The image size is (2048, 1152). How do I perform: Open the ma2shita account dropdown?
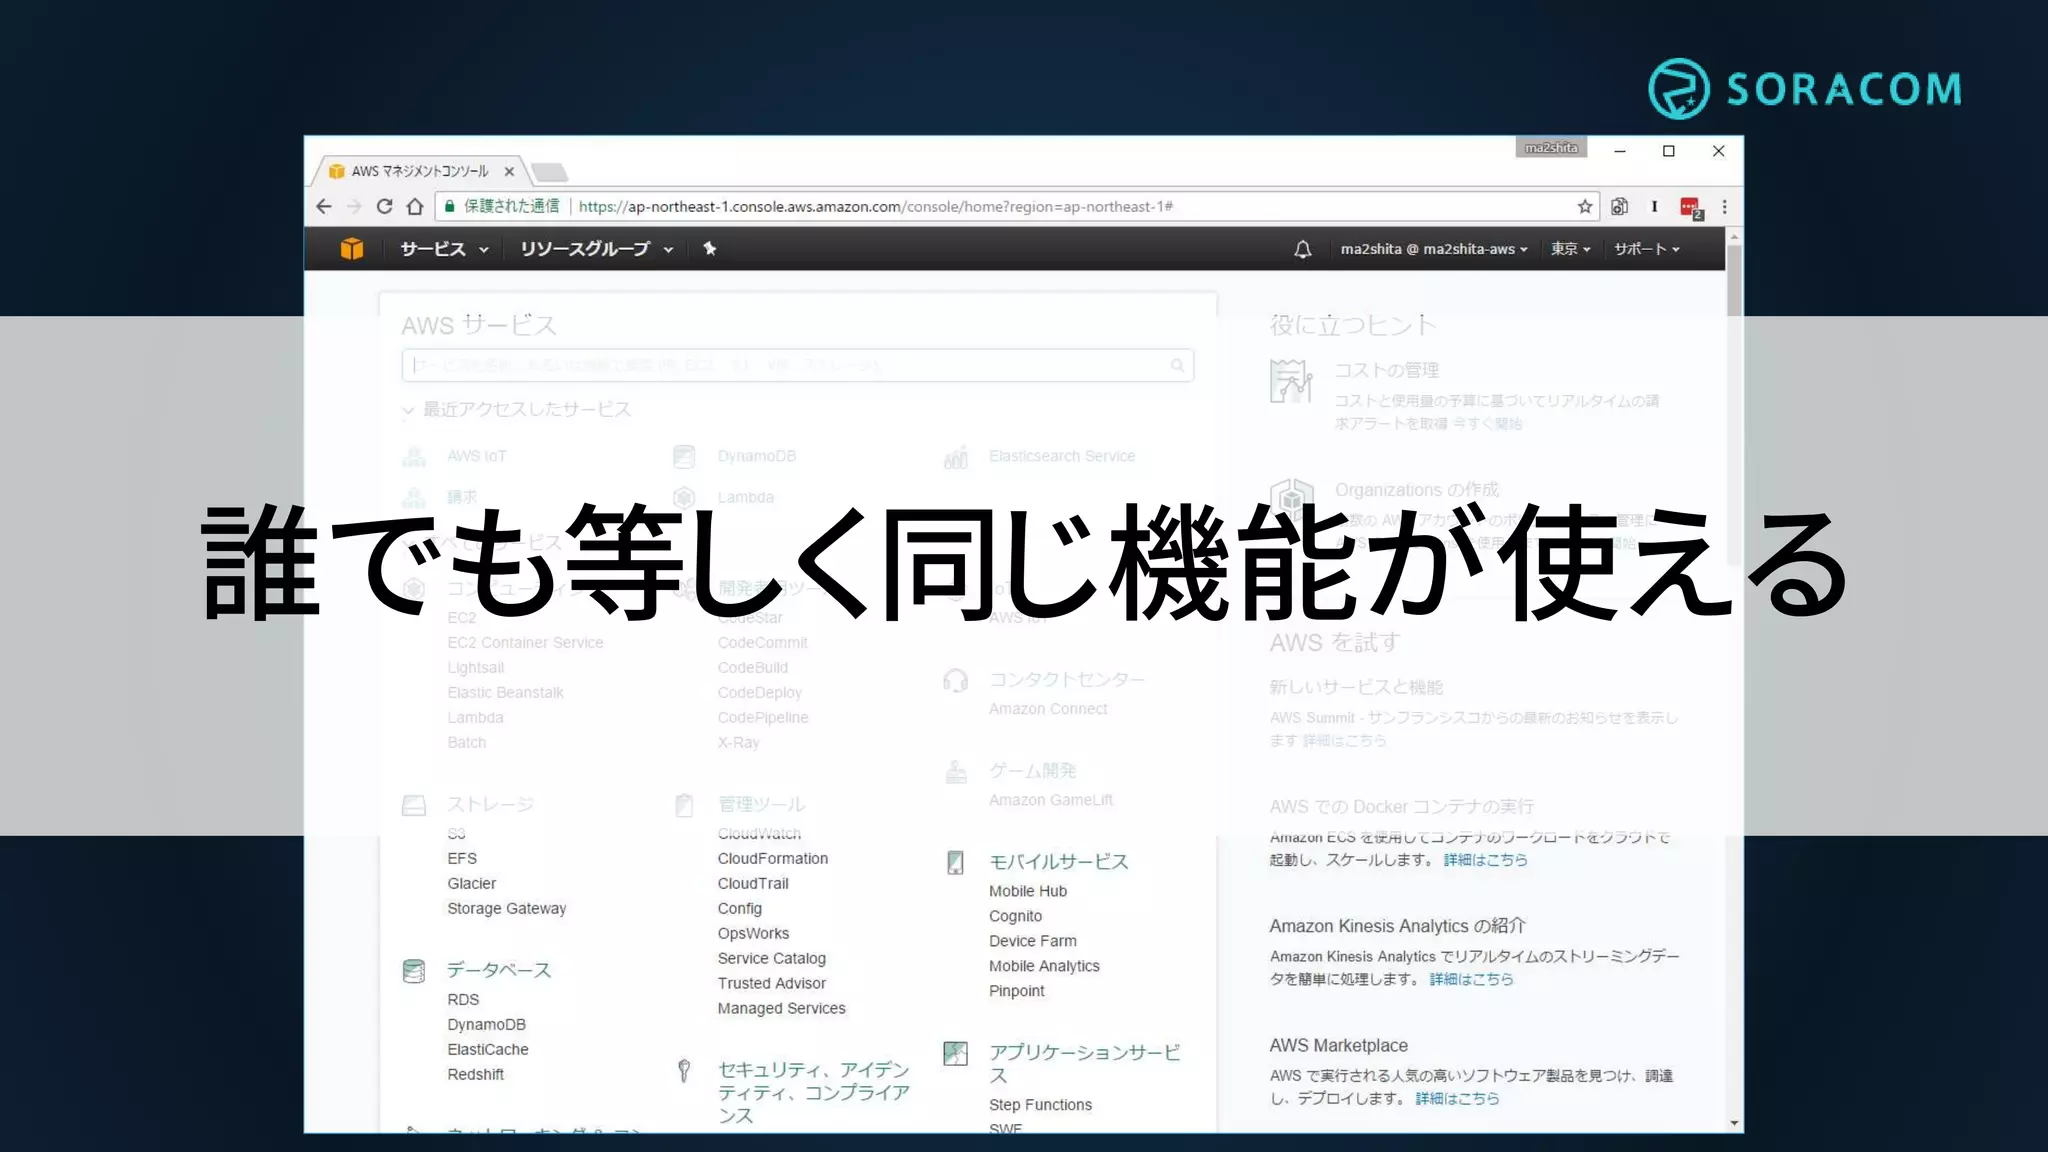click(x=1434, y=249)
